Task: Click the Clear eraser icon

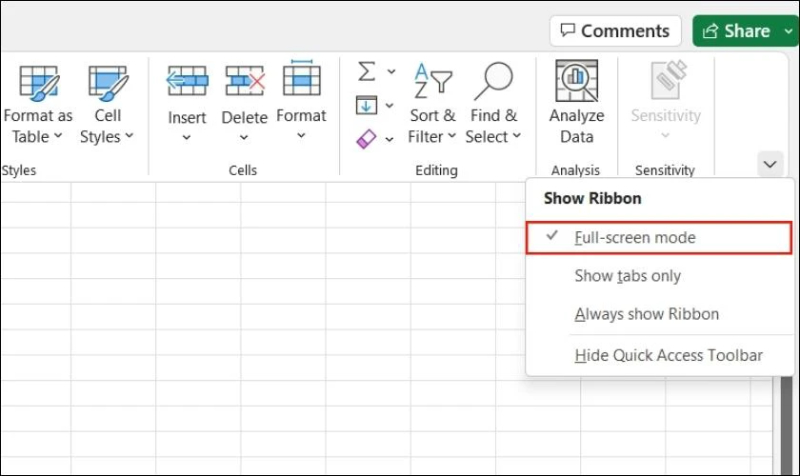Action: [367, 138]
